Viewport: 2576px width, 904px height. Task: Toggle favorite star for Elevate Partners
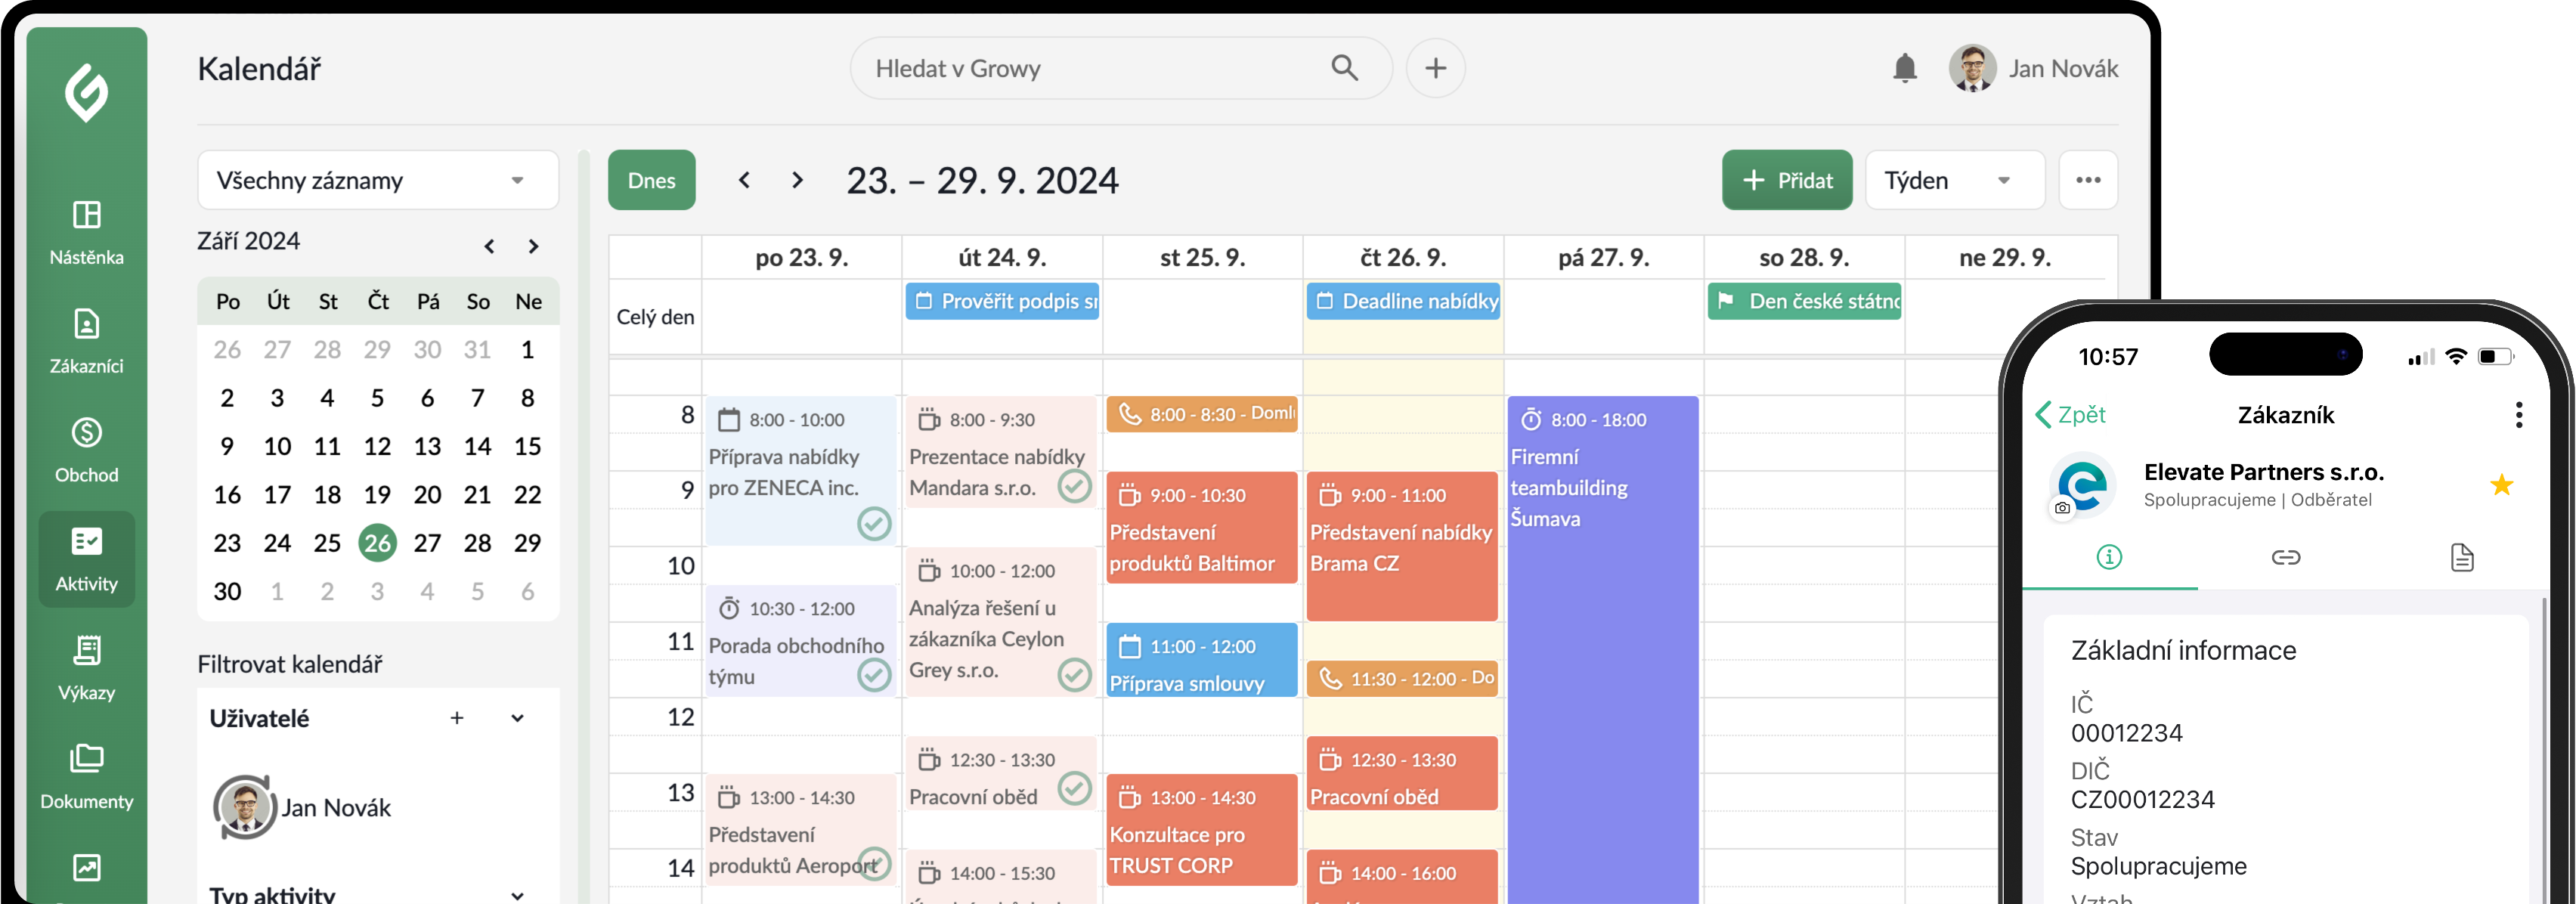click(2501, 485)
